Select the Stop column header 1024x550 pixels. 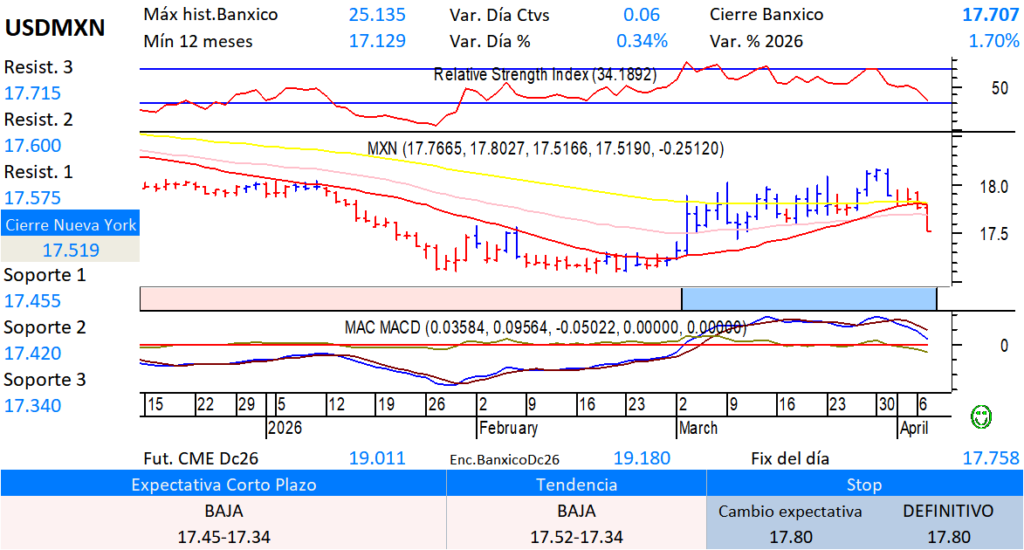(x=864, y=485)
